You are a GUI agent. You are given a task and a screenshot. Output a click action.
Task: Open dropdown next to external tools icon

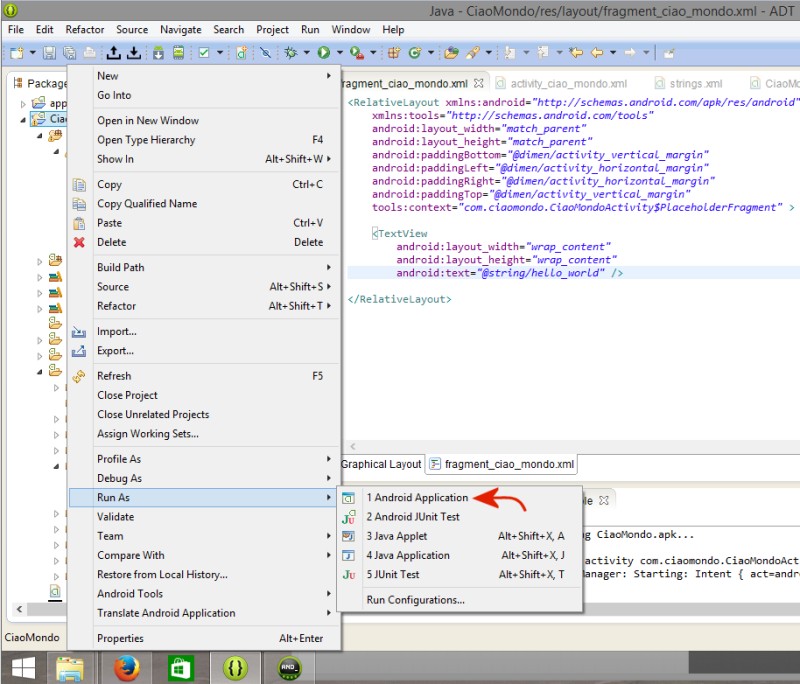coord(373,53)
